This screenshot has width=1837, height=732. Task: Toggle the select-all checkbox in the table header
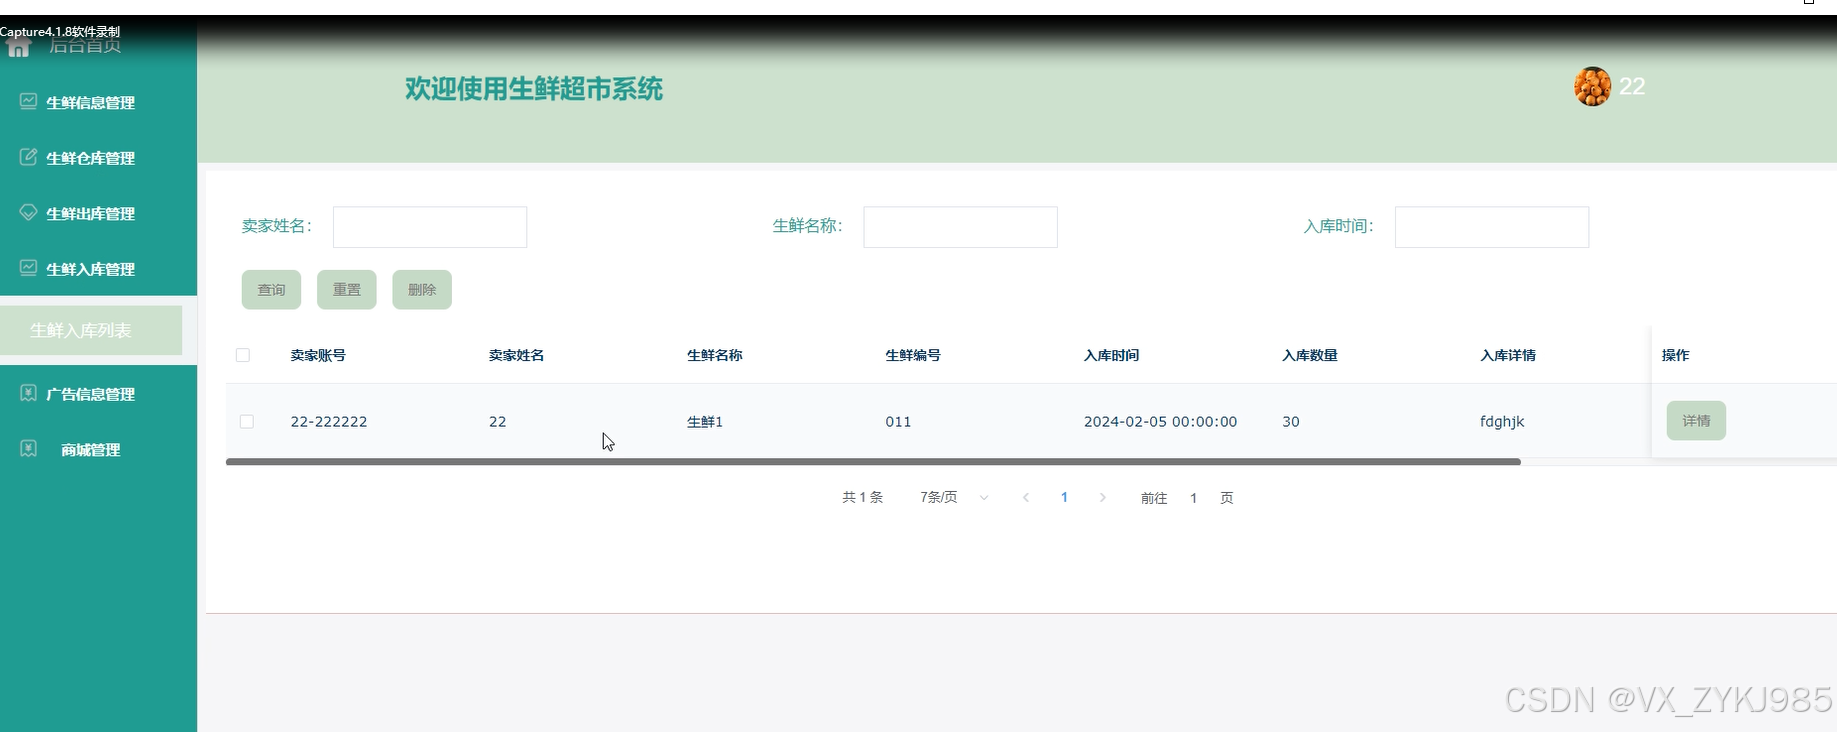[x=243, y=355]
